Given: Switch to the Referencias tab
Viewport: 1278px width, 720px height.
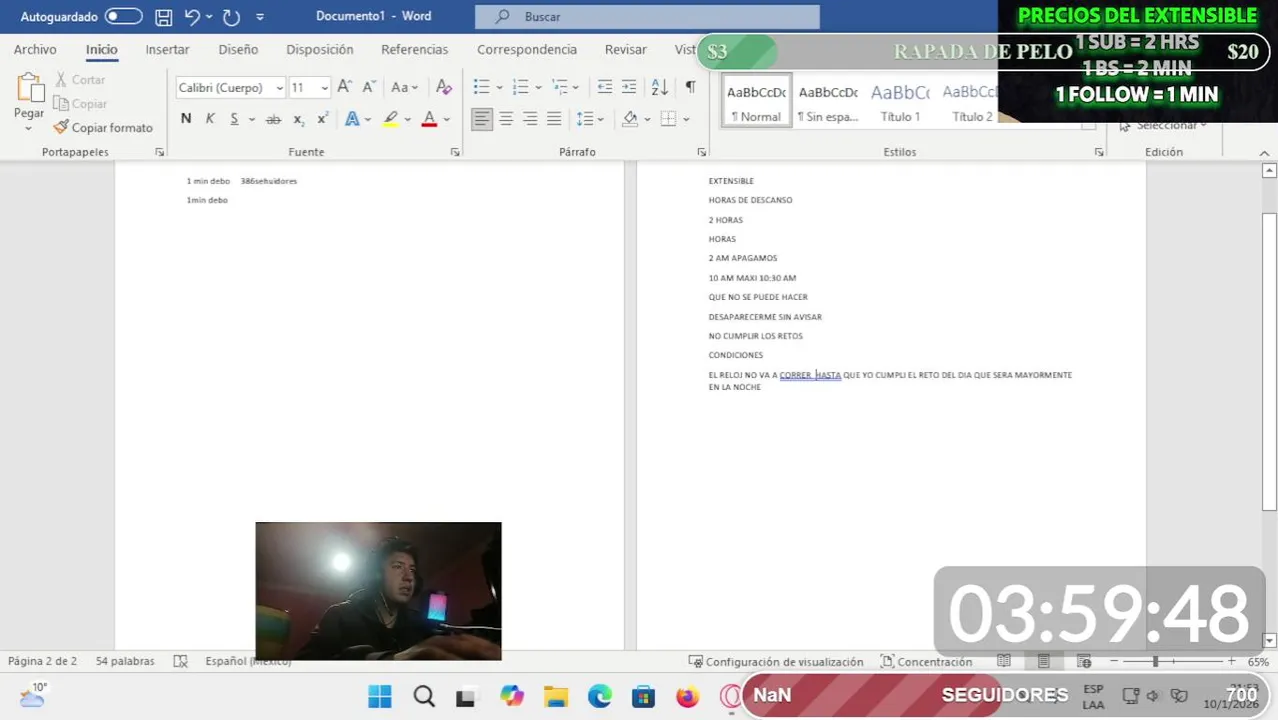Looking at the screenshot, I should pos(414,49).
